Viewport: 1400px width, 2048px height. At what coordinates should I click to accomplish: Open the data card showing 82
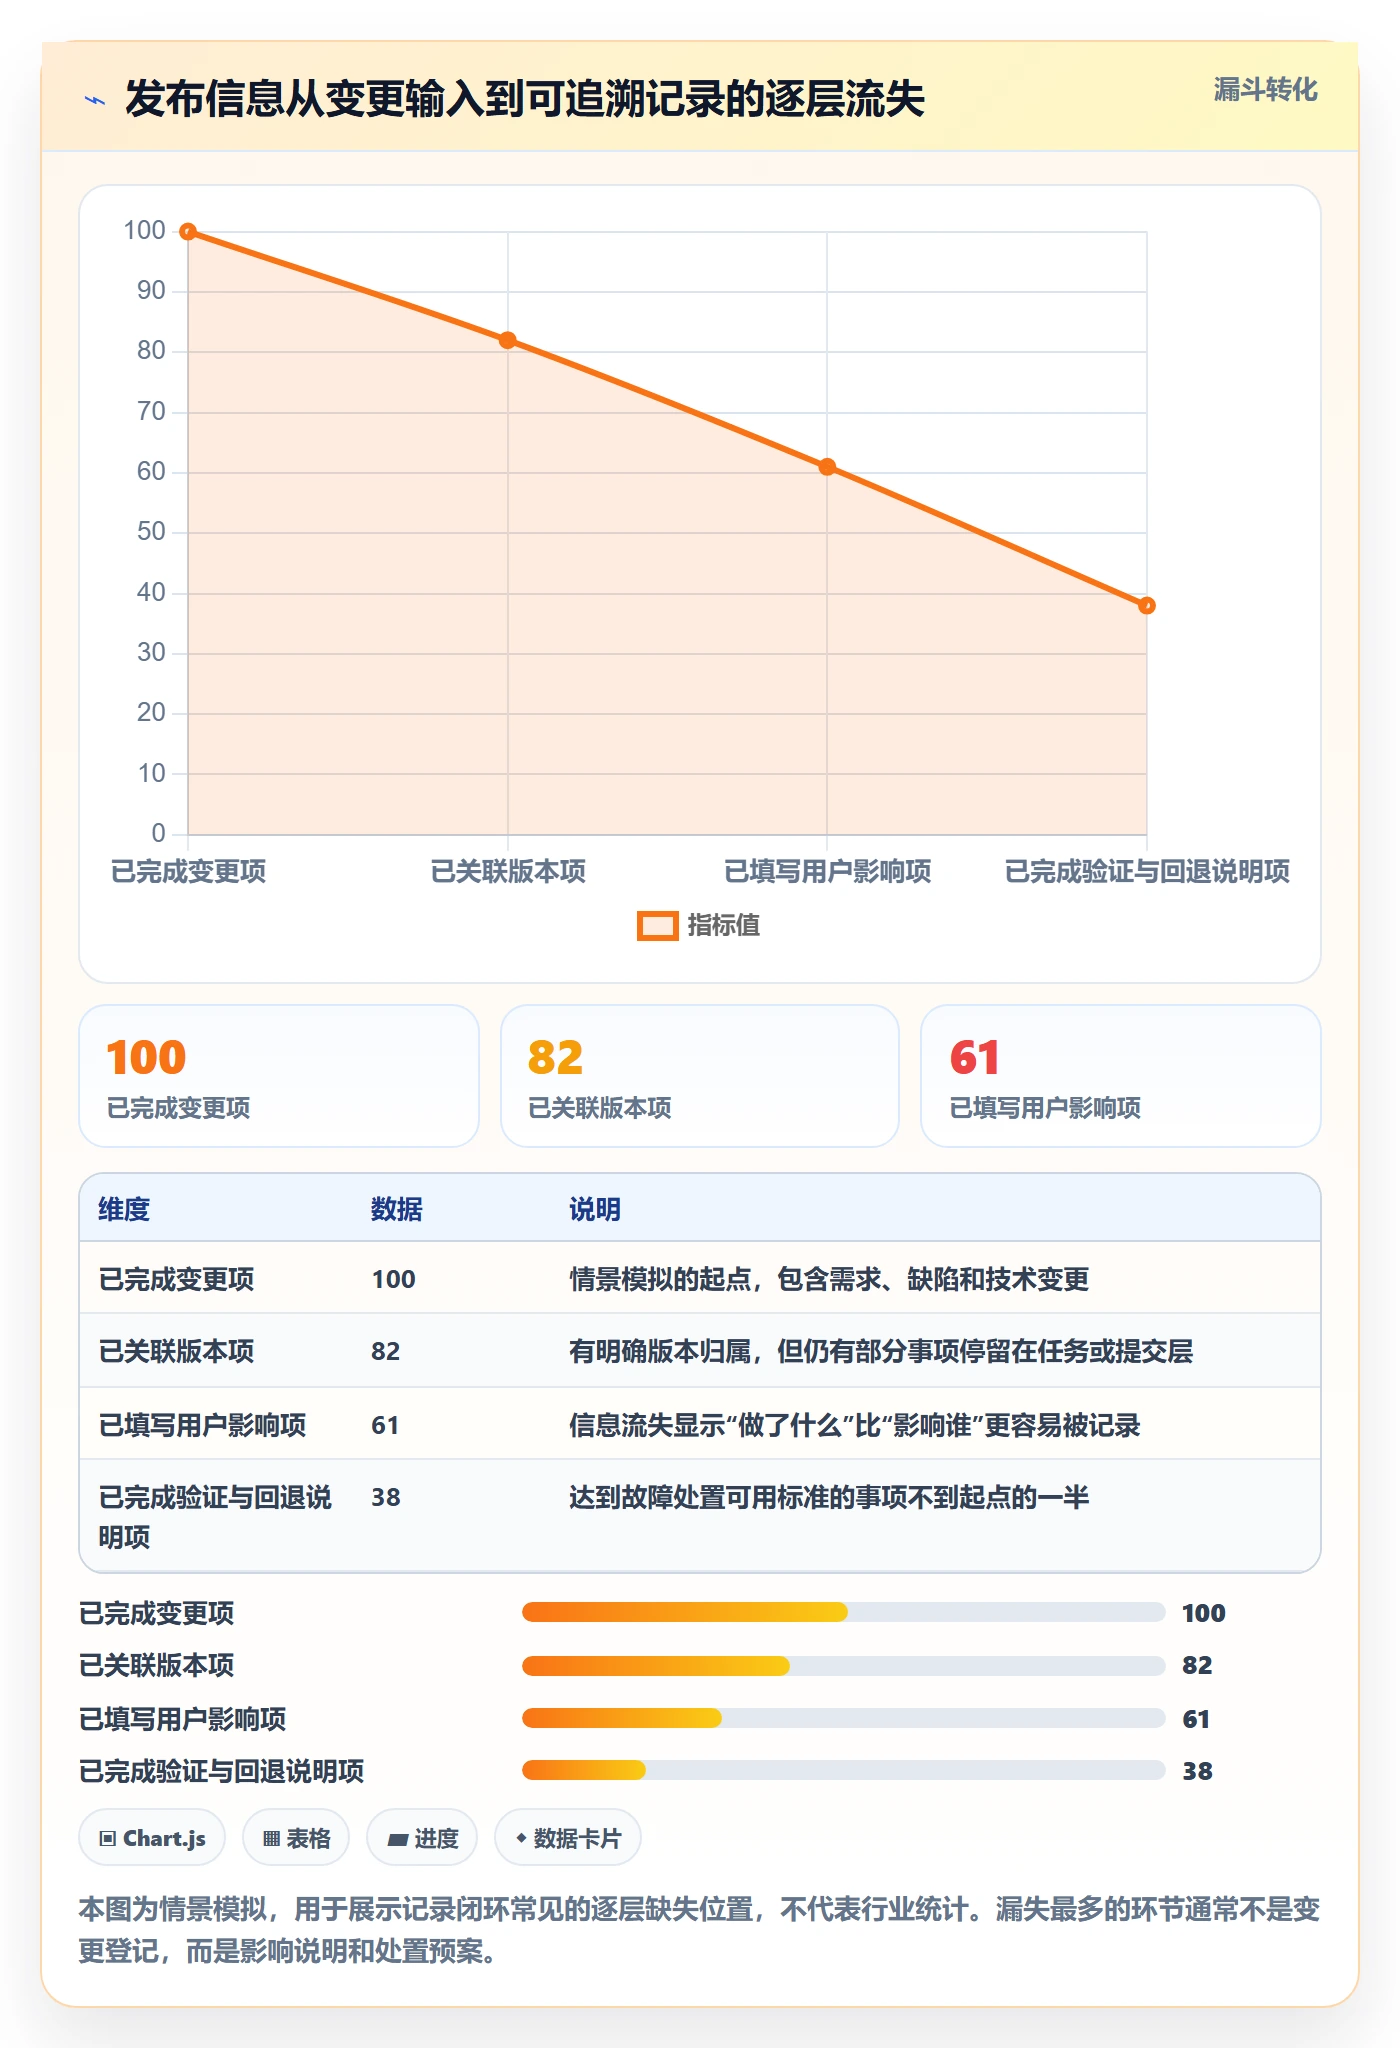700,1076
